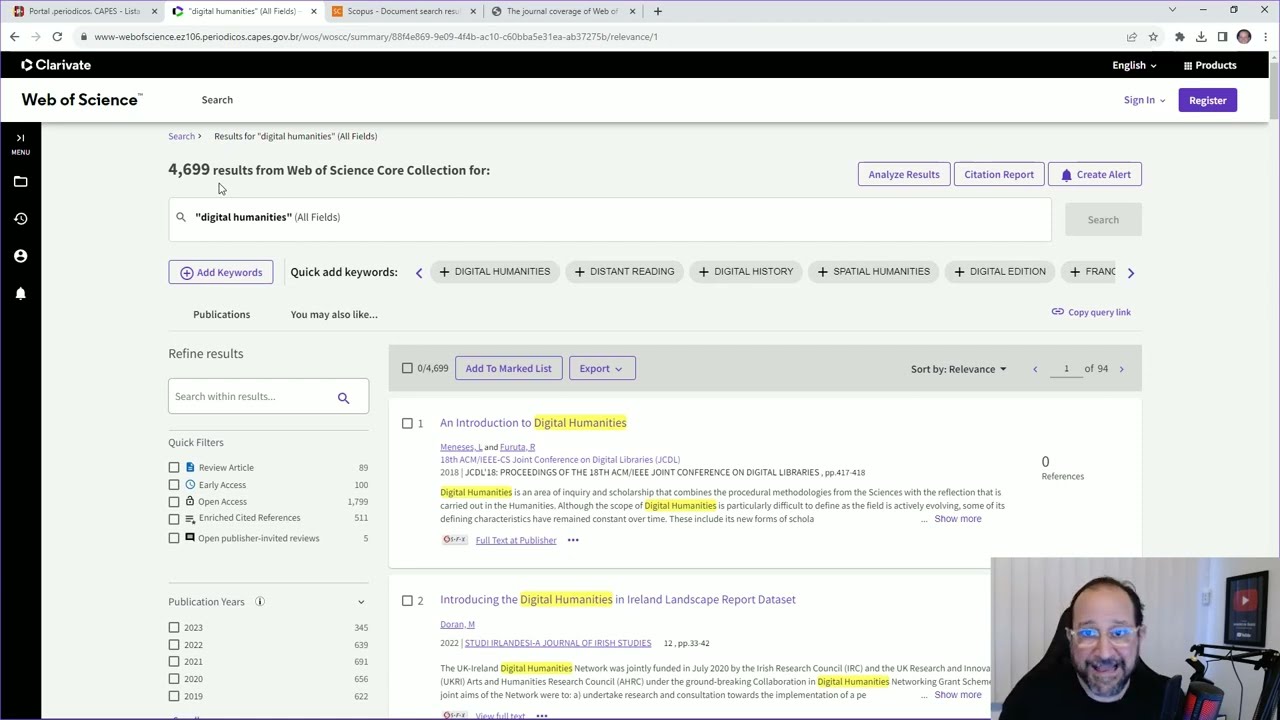Open Sort by Relevance dropdown
This screenshot has height=720, width=1280.
pos(959,369)
